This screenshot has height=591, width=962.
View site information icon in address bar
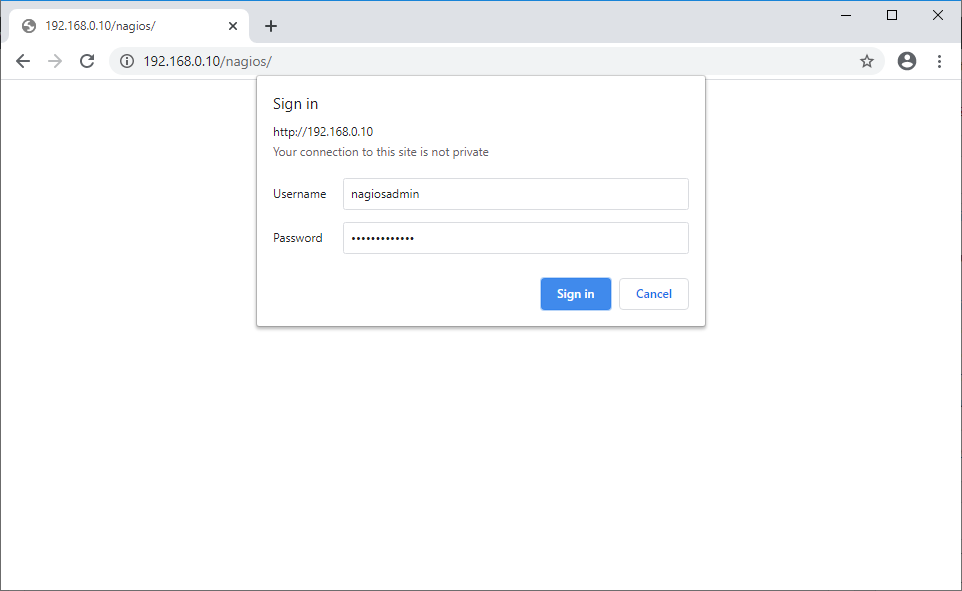click(127, 61)
